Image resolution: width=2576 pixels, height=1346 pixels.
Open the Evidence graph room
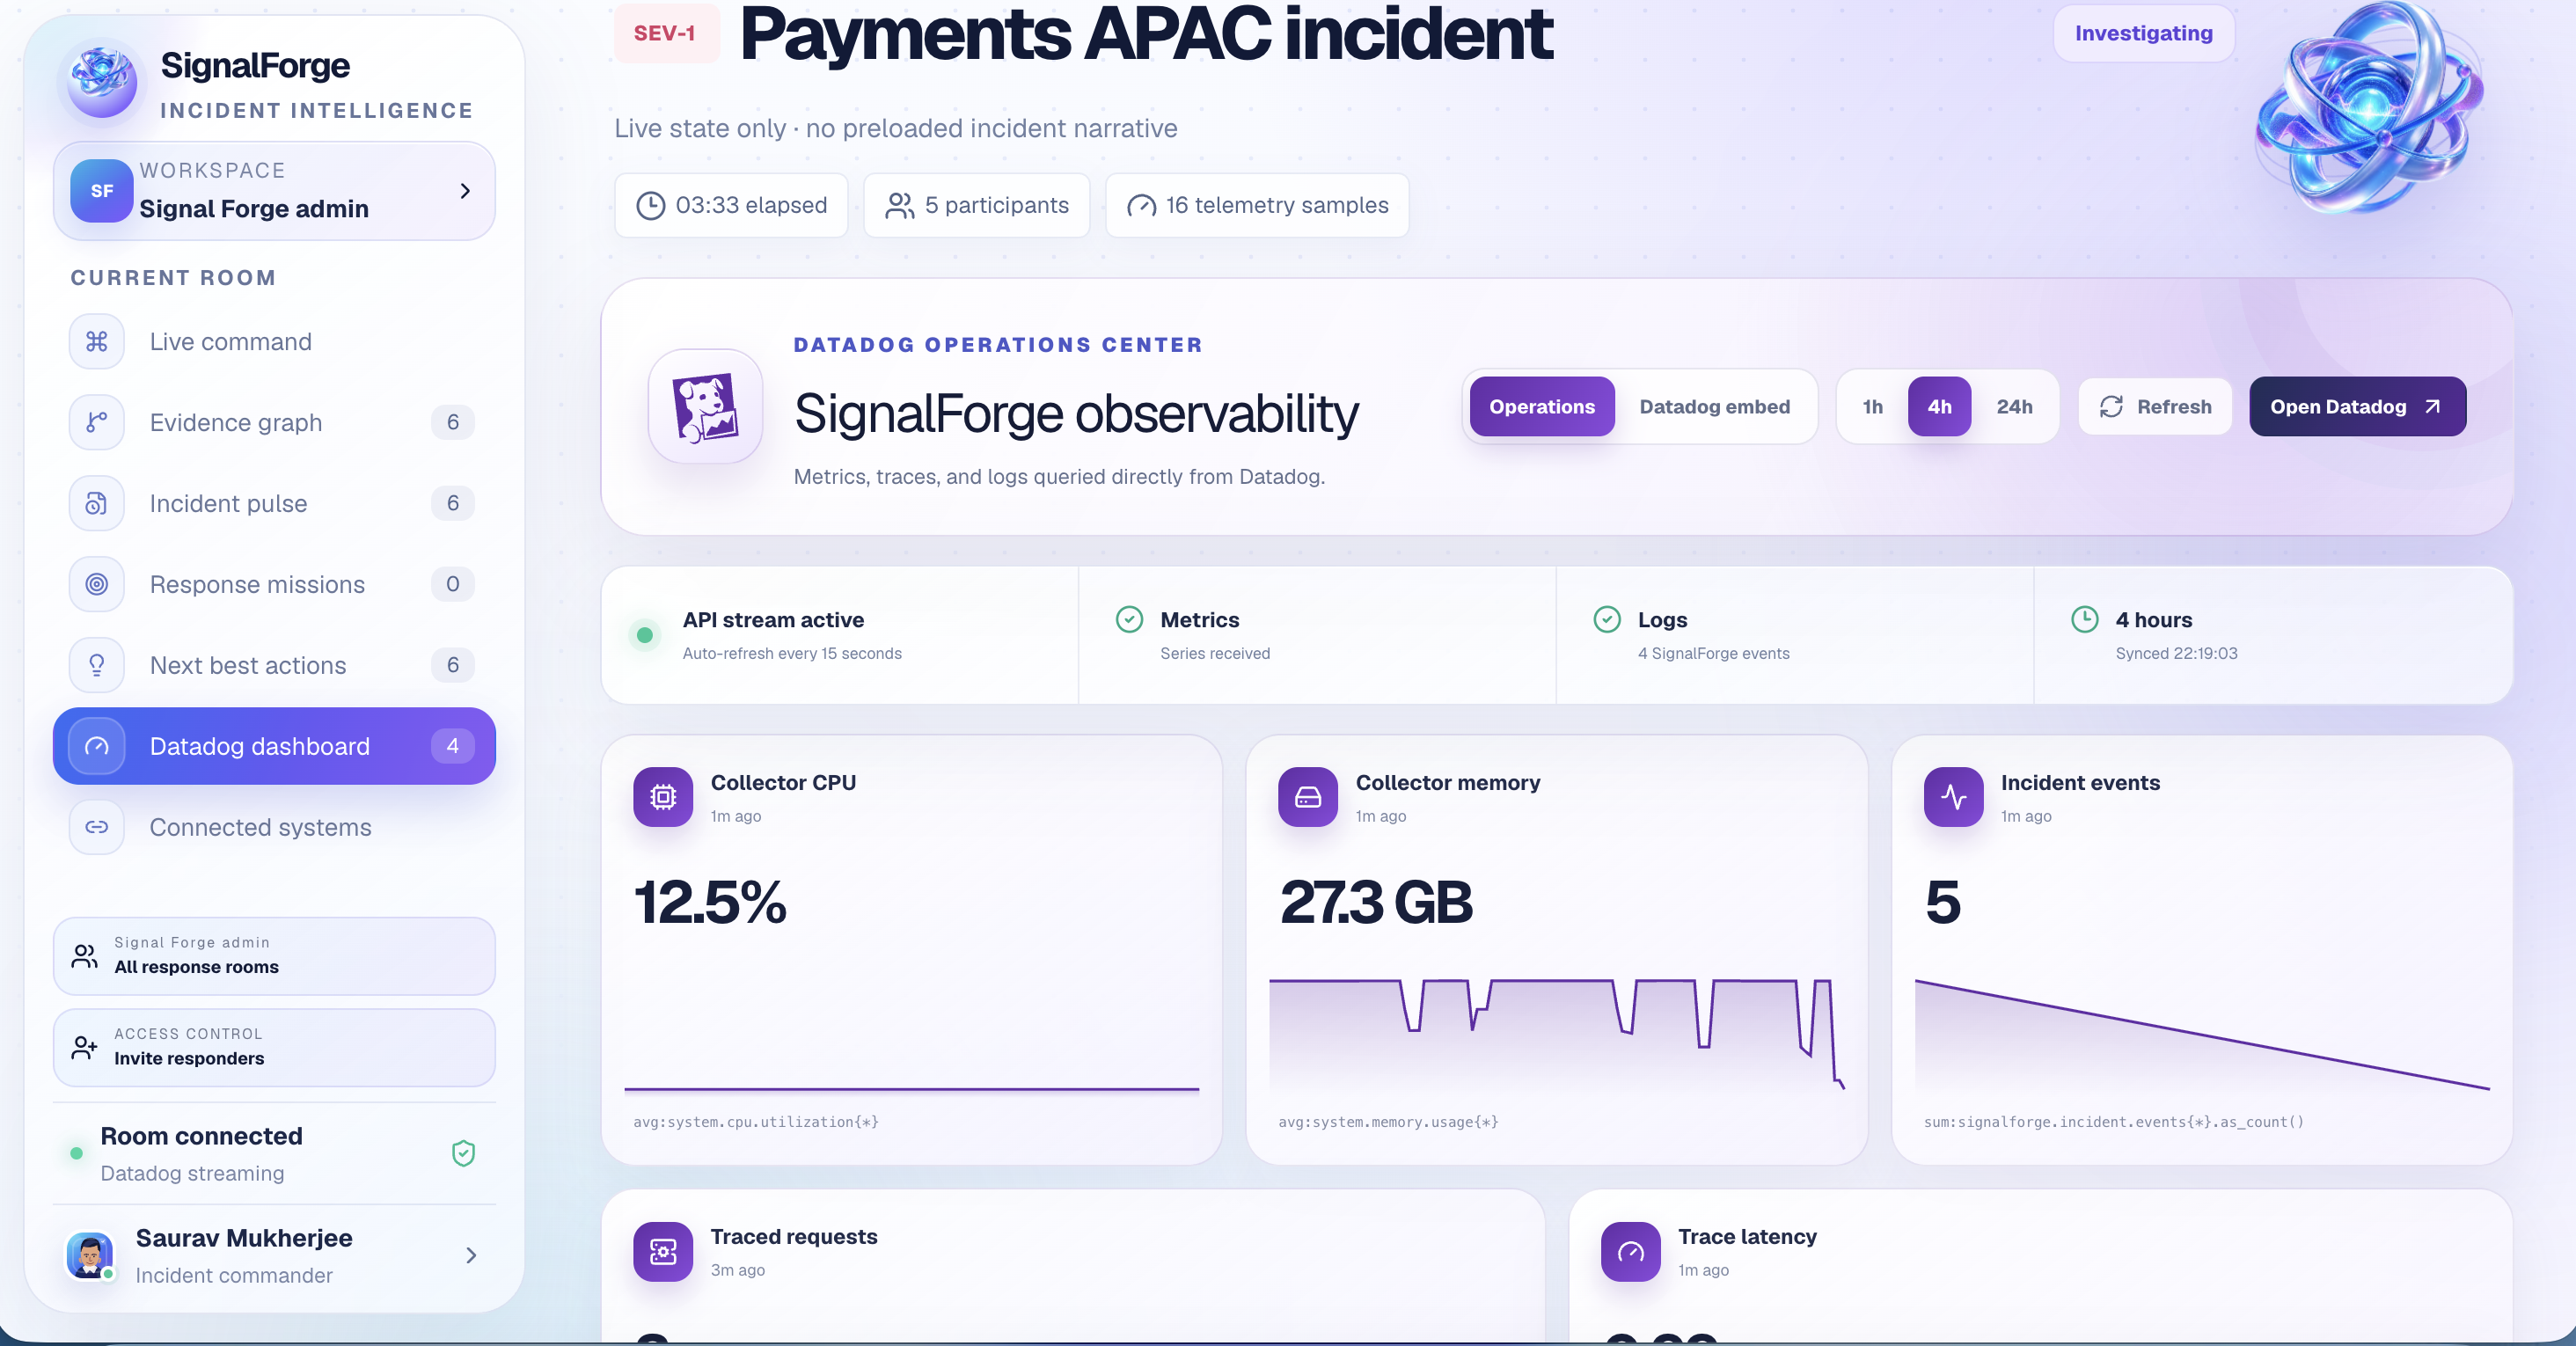274,423
